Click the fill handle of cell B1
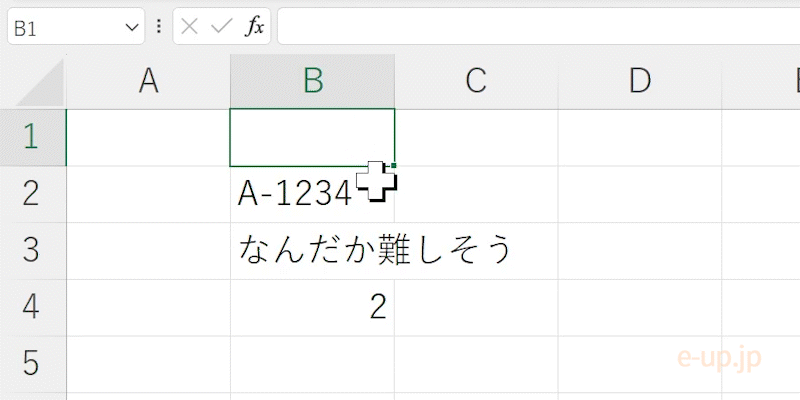800x400 pixels. pos(393,165)
